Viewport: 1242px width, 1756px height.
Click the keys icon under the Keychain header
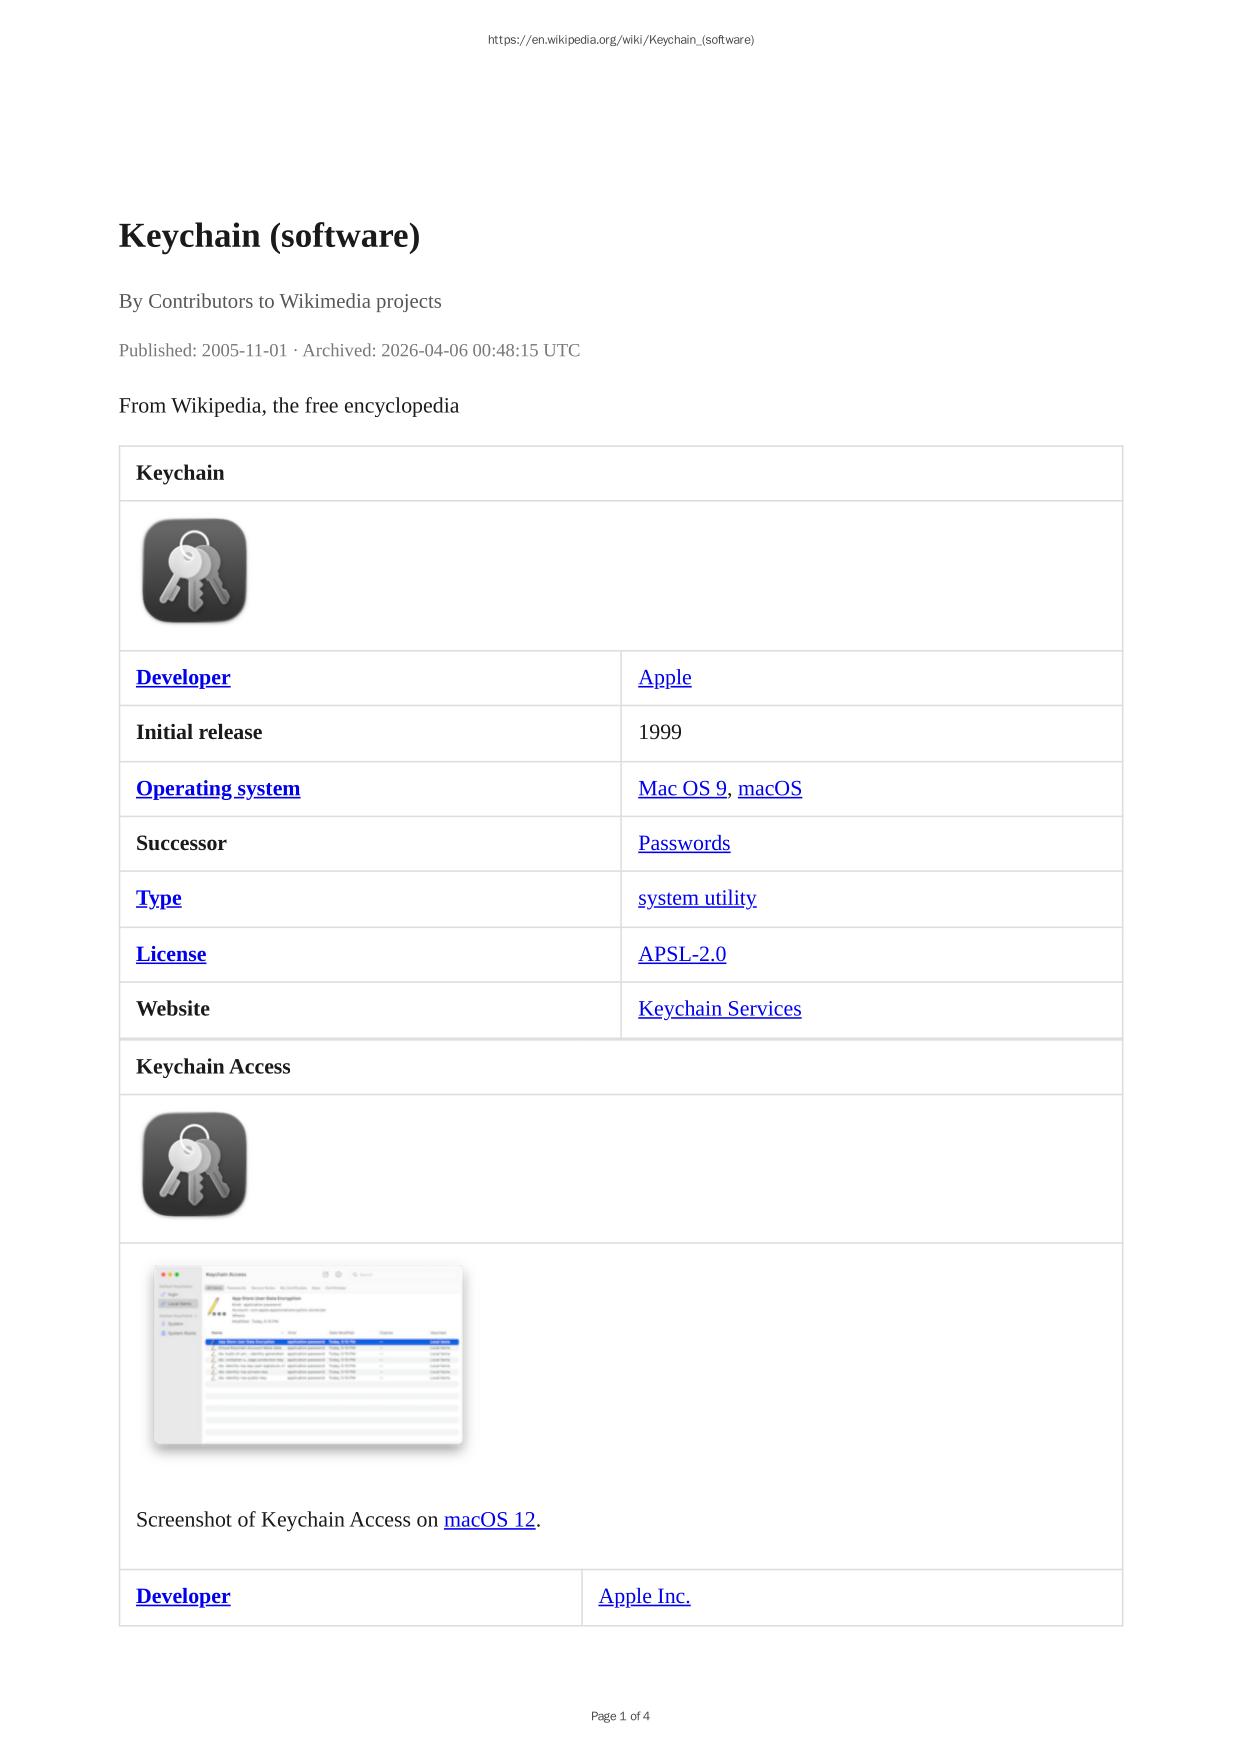tap(194, 571)
